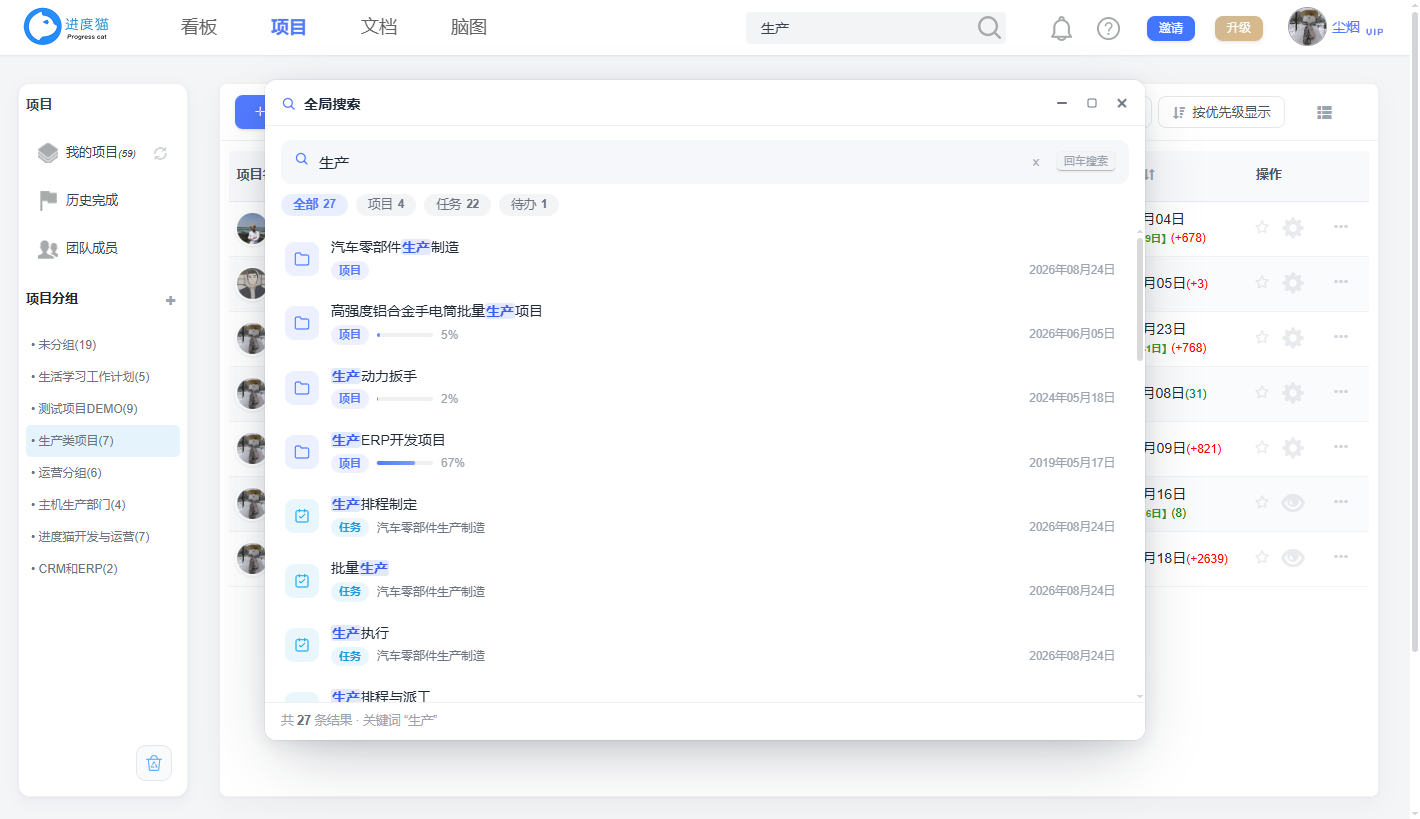View project with eye icon, 16日 row
This screenshot has width=1420, height=819.
click(1293, 503)
